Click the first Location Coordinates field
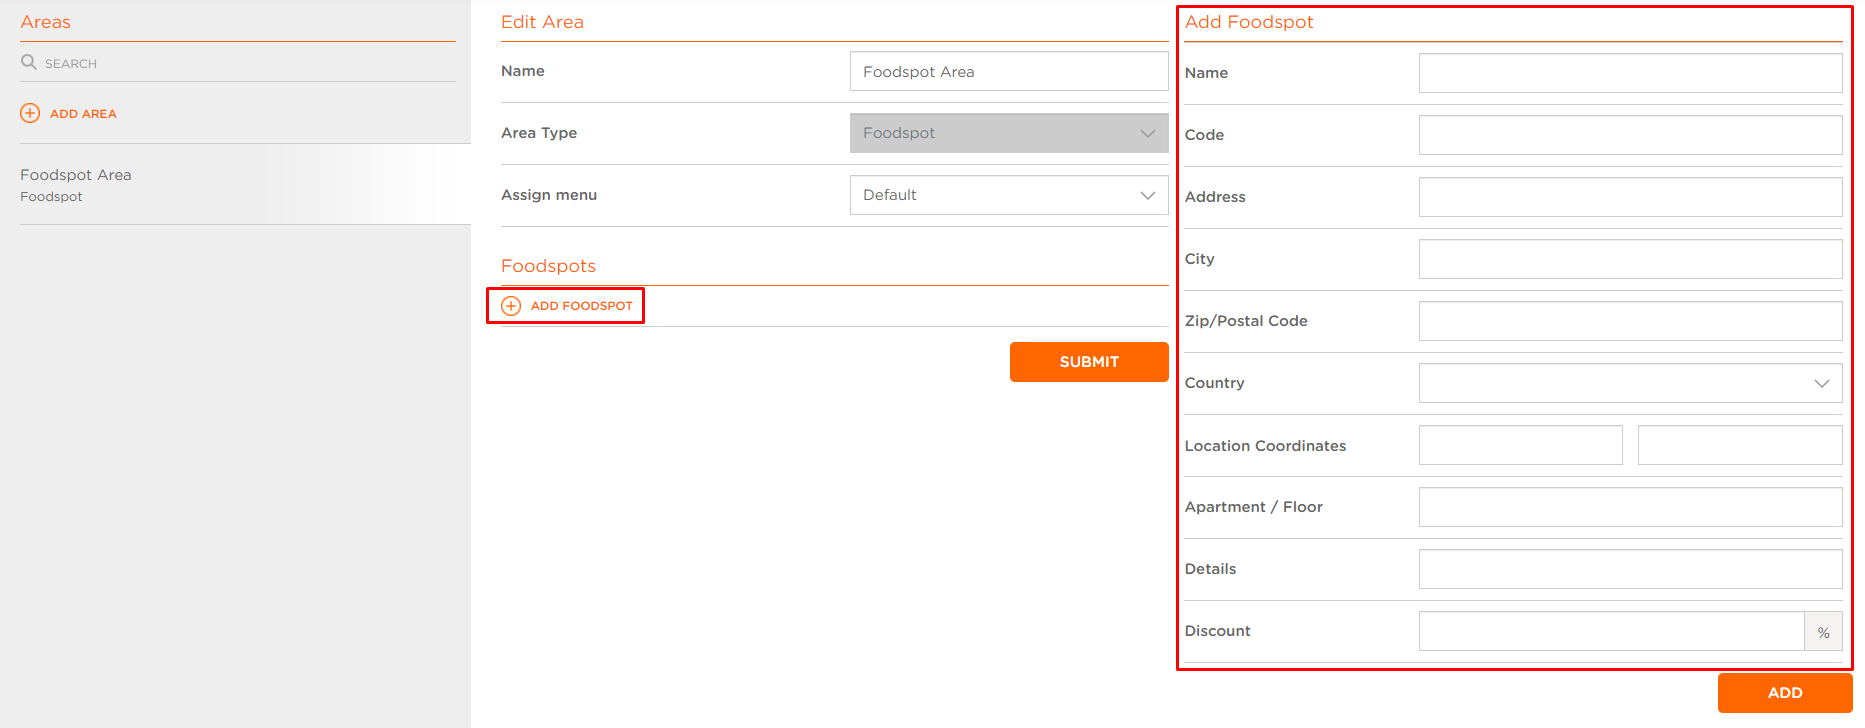Viewport: 1865px width, 728px height. click(1520, 445)
